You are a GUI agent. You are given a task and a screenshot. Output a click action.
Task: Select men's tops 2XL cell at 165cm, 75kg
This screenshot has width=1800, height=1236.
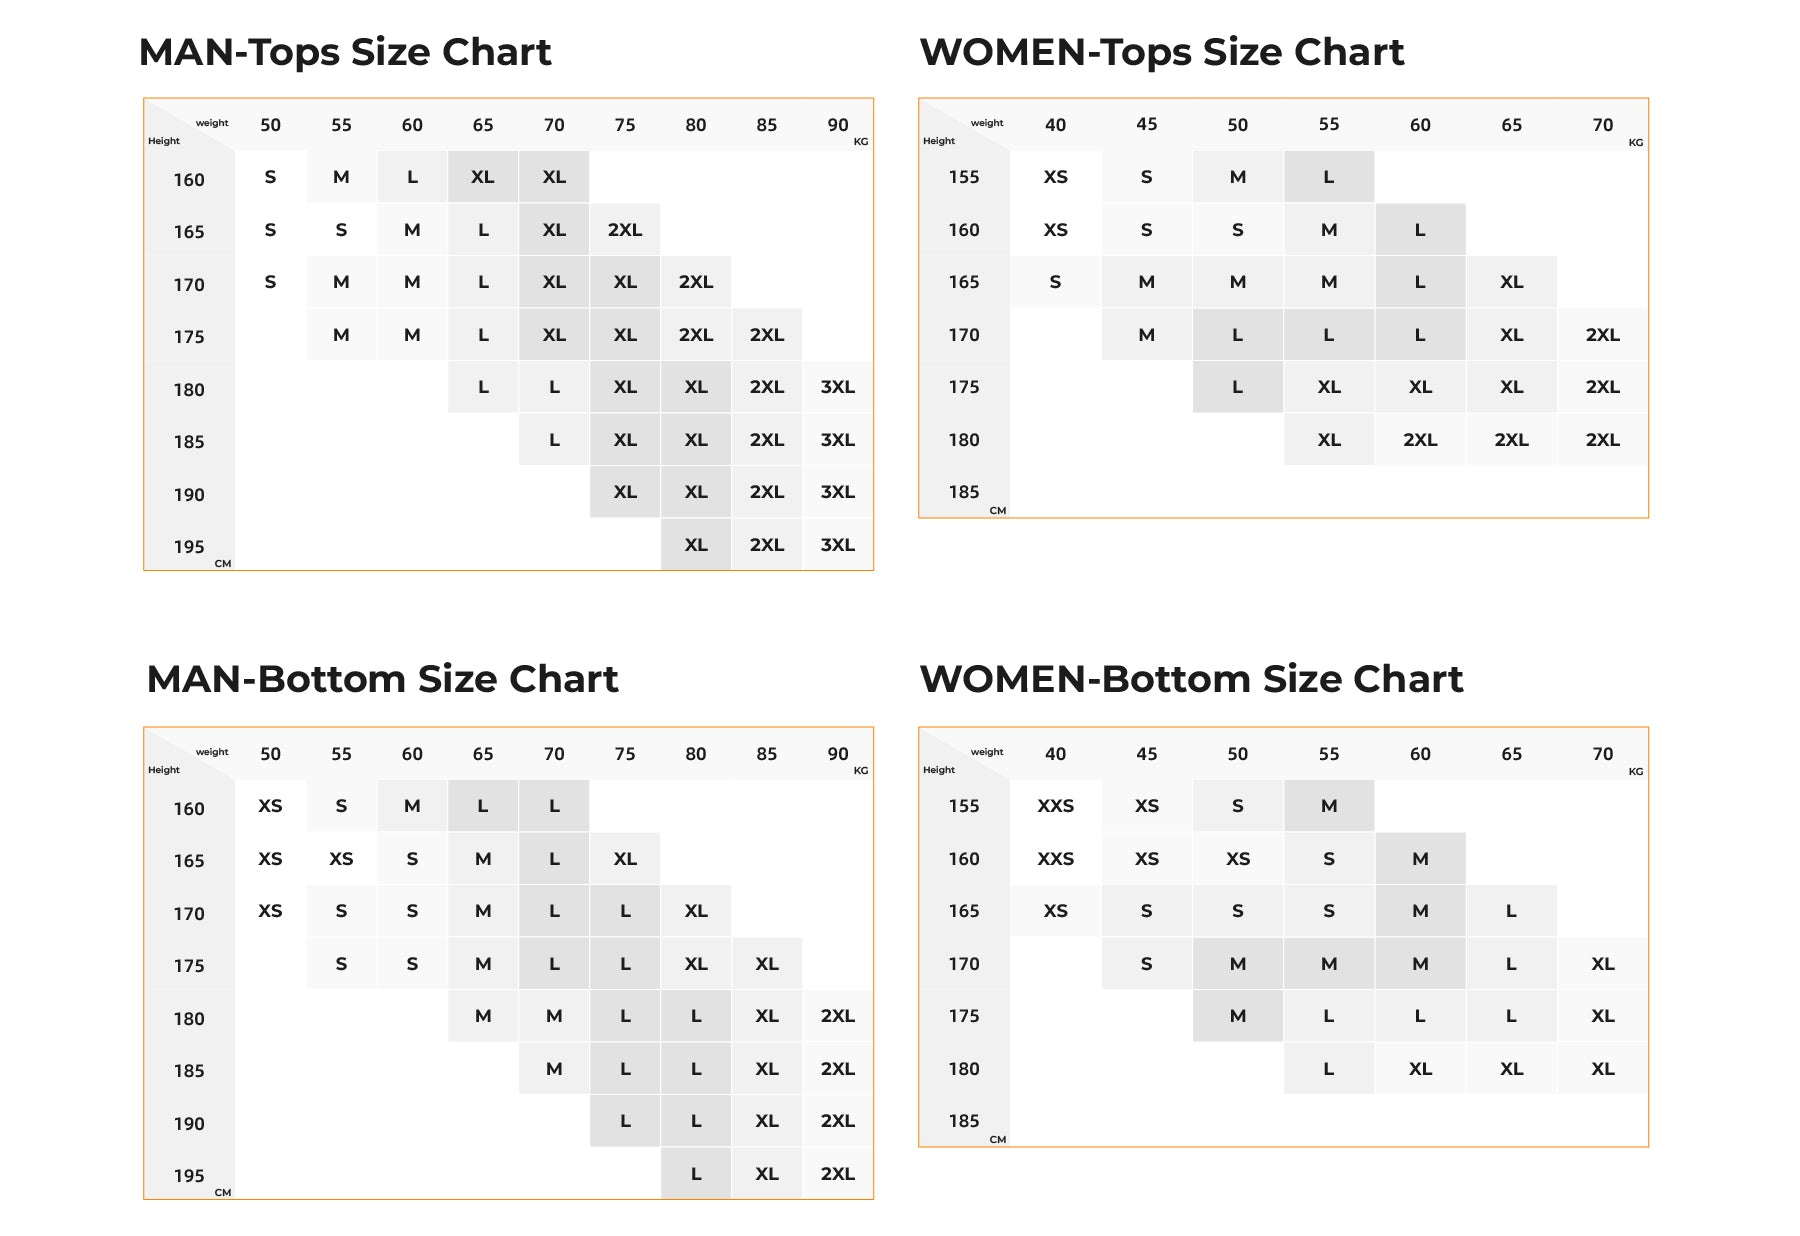pyautogui.click(x=625, y=230)
